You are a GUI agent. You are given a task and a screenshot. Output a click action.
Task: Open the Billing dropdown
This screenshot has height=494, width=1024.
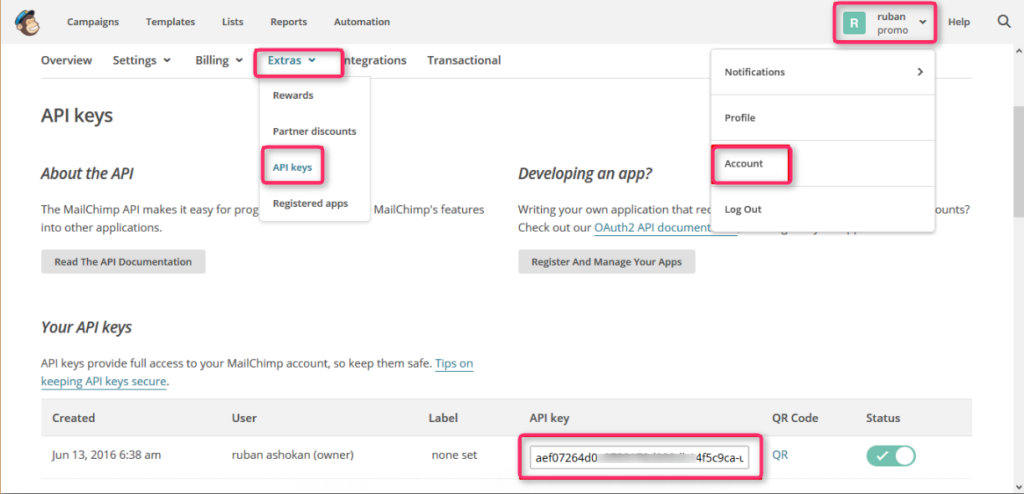pos(219,60)
